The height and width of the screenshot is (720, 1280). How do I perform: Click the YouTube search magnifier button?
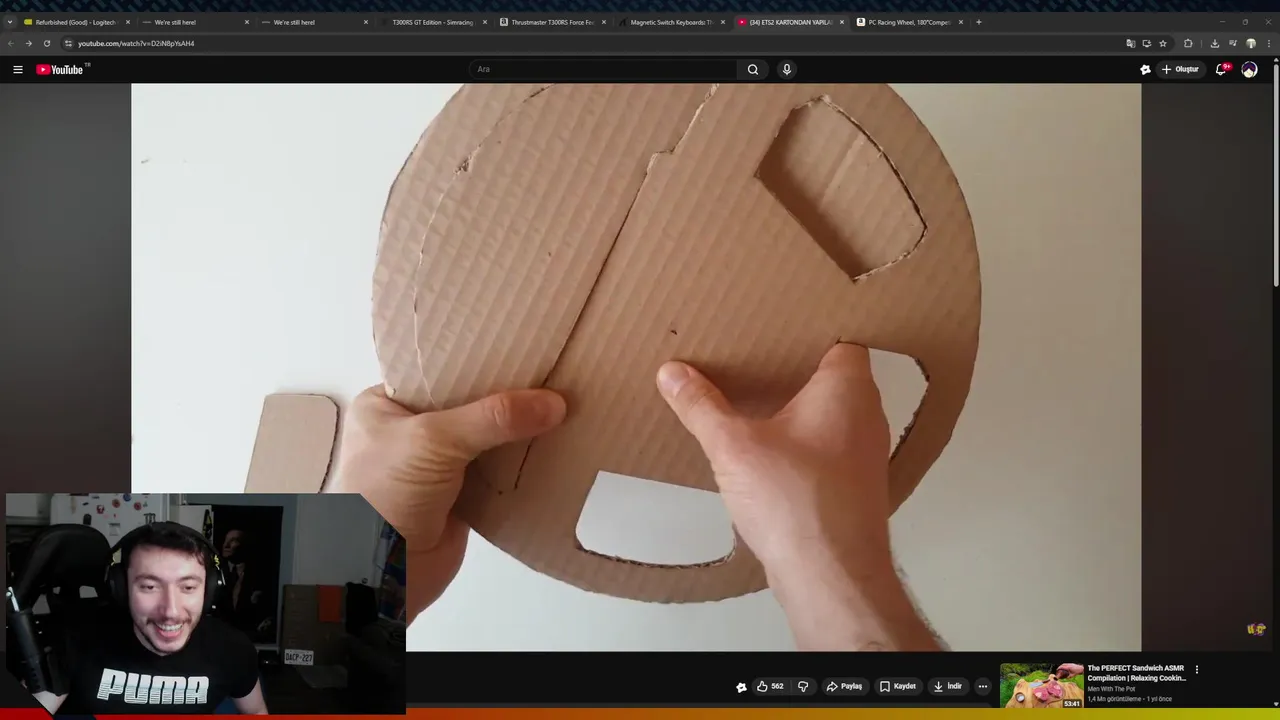point(753,69)
